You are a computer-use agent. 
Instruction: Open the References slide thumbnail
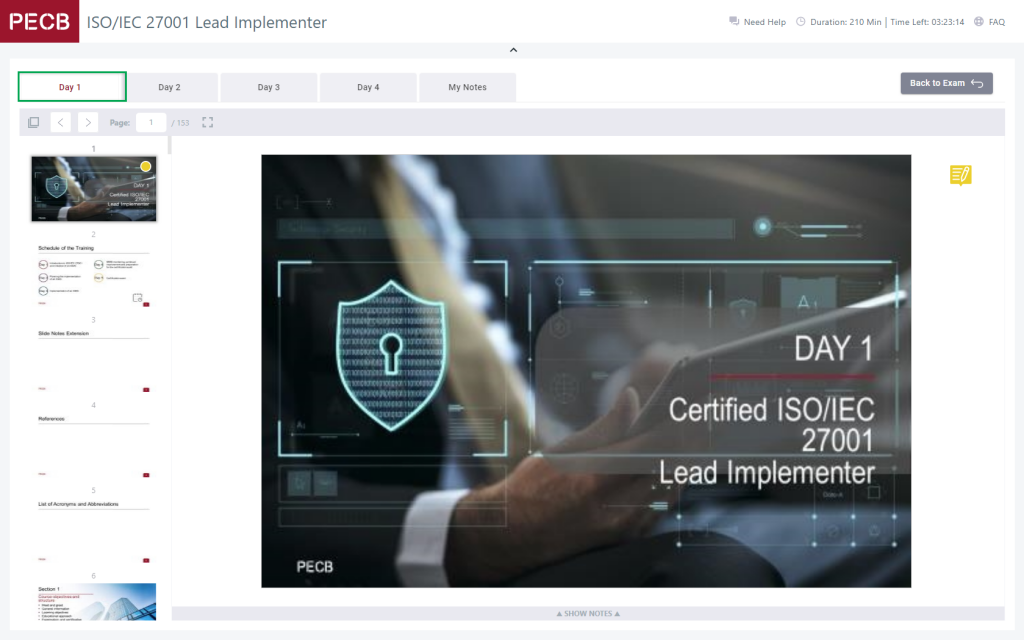point(93,446)
